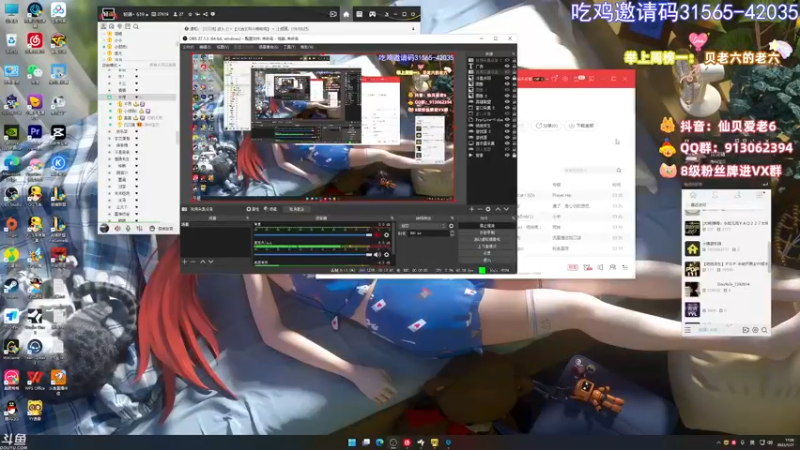Open the 工具(T) menu in OBS

coord(289,47)
